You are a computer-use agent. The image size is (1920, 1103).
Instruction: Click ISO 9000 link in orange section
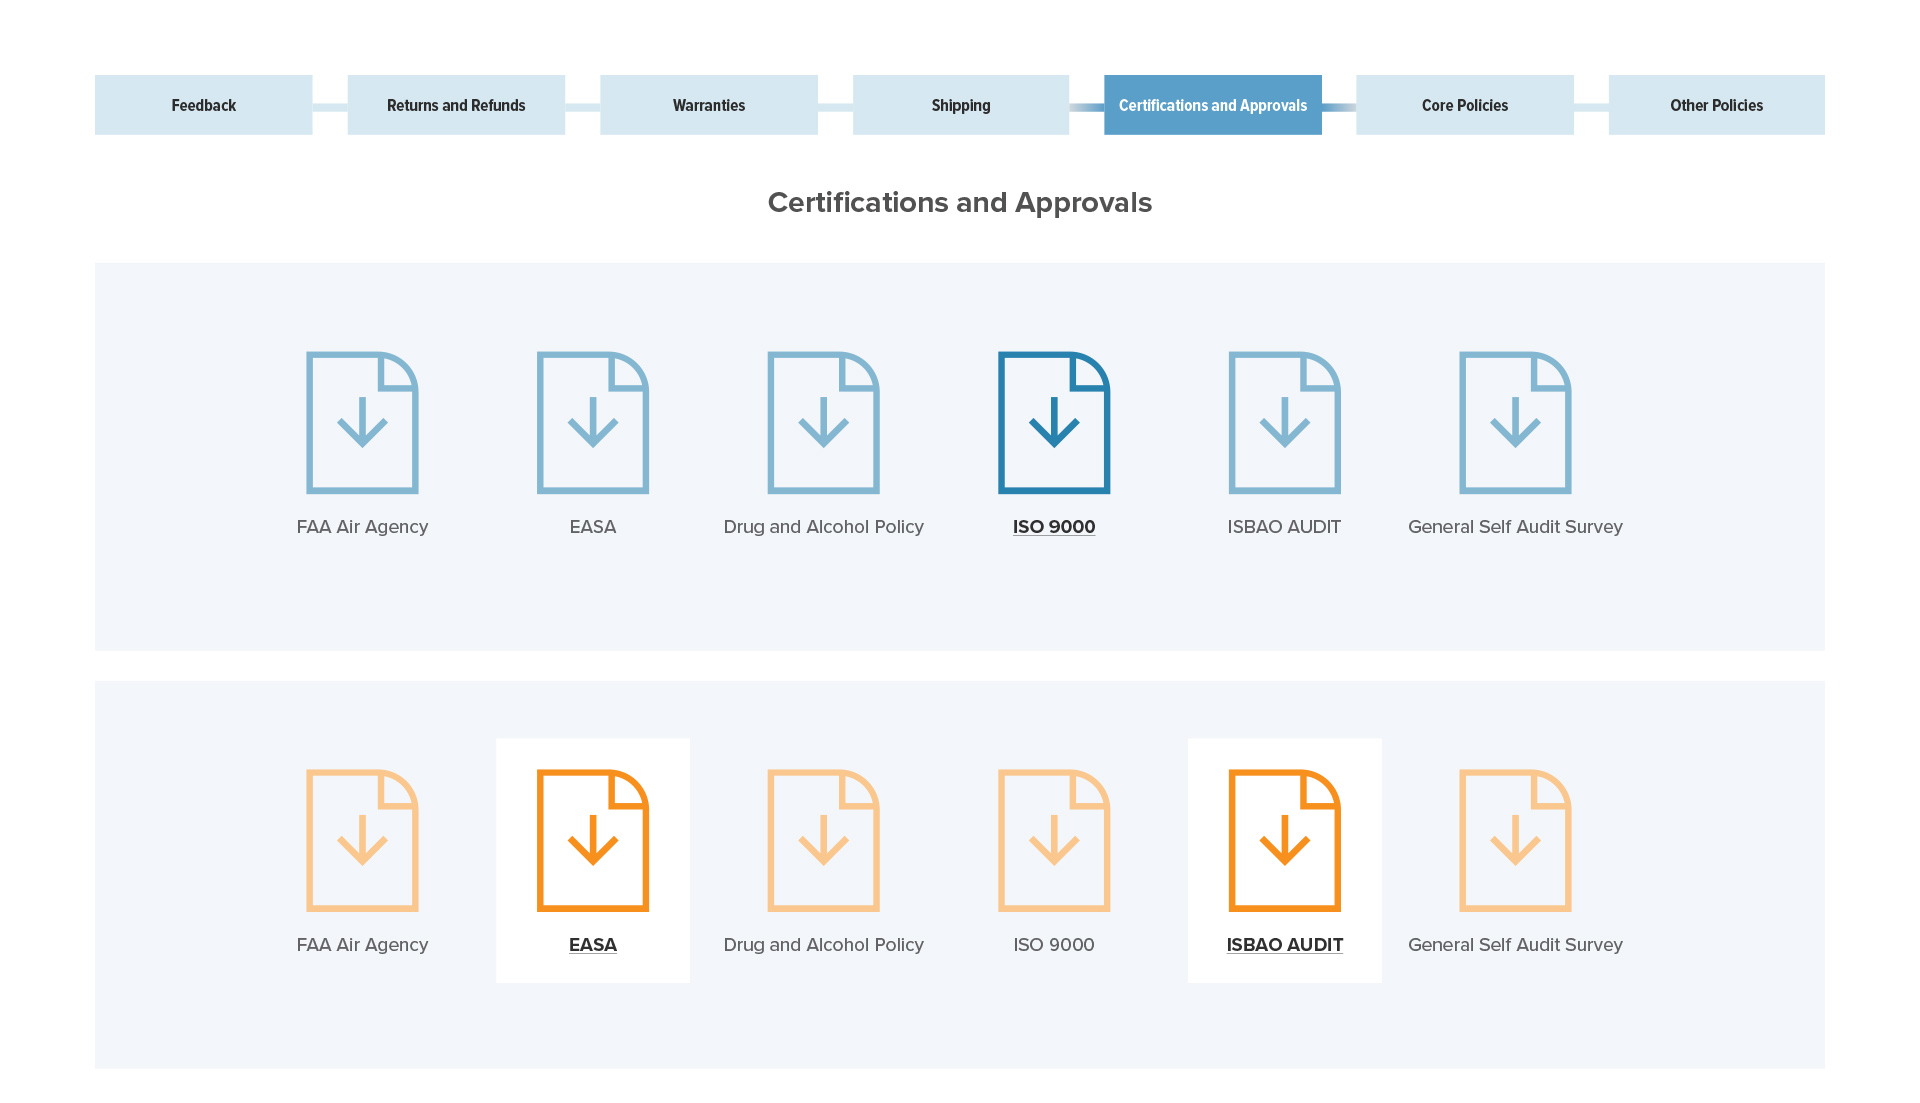tap(1054, 945)
